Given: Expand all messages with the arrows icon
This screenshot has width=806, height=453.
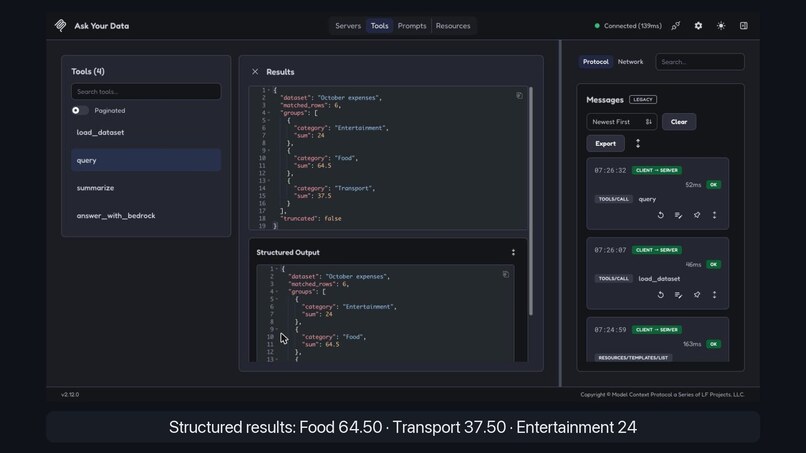Looking at the screenshot, I should [x=638, y=143].
